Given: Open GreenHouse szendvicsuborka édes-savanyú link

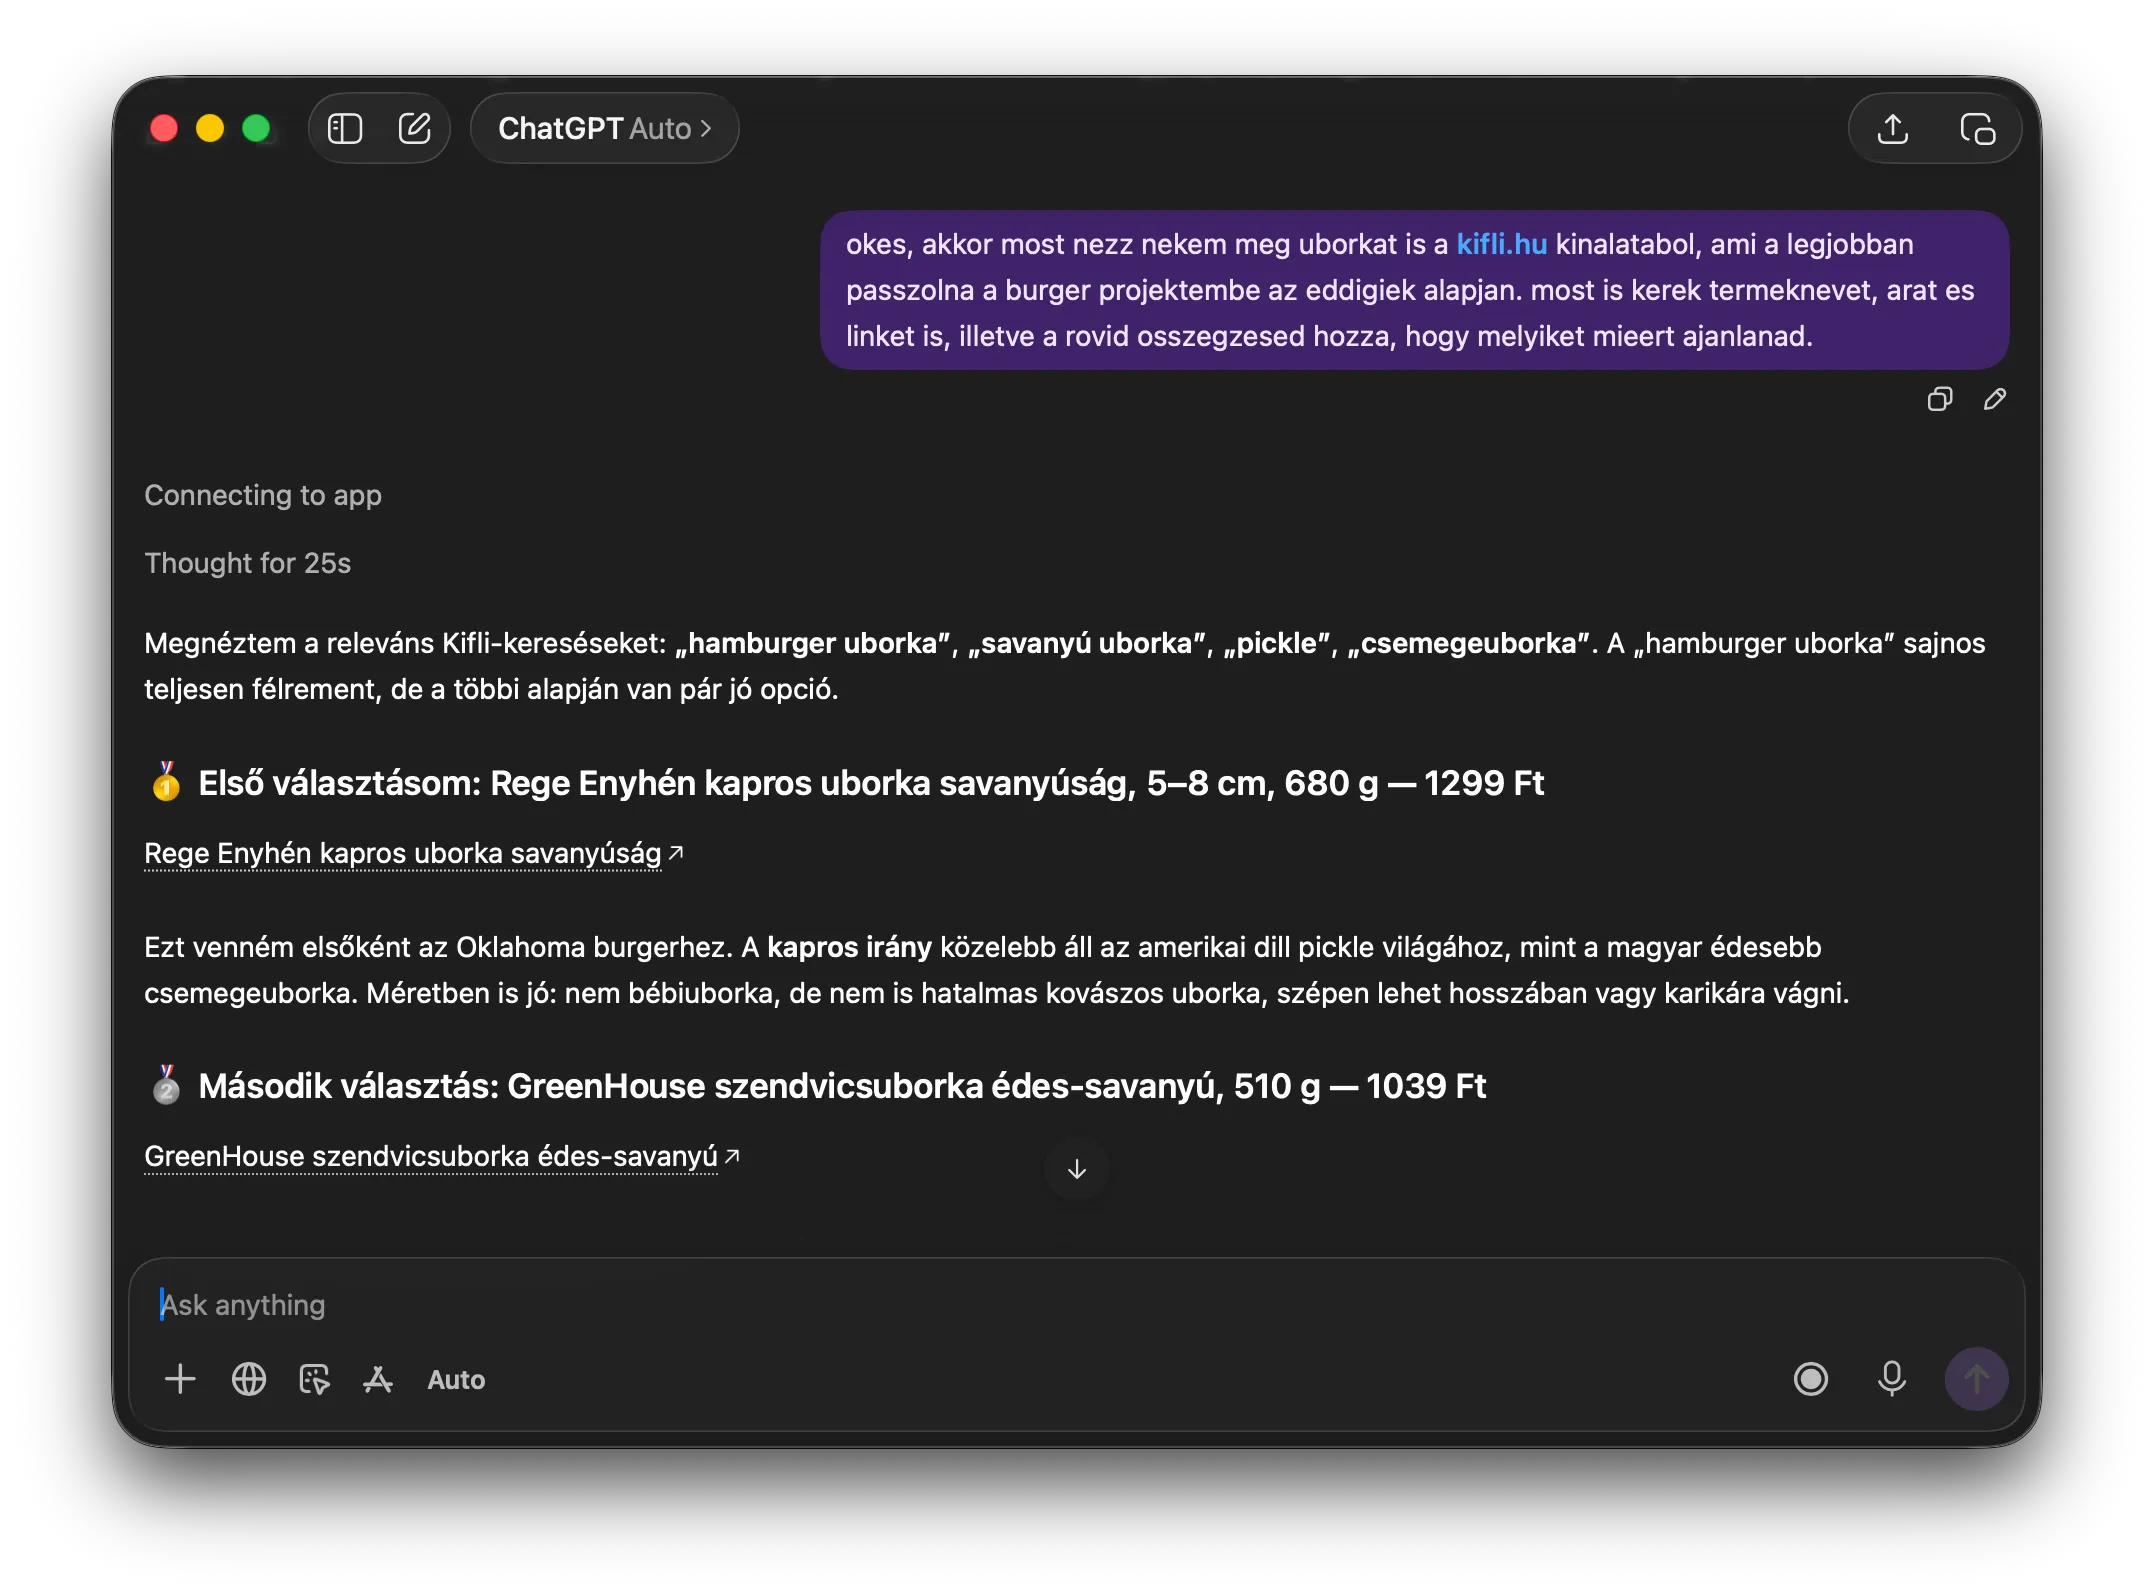Looking at the screenshot, I should pyautogui.click(x=442, y=1156).
